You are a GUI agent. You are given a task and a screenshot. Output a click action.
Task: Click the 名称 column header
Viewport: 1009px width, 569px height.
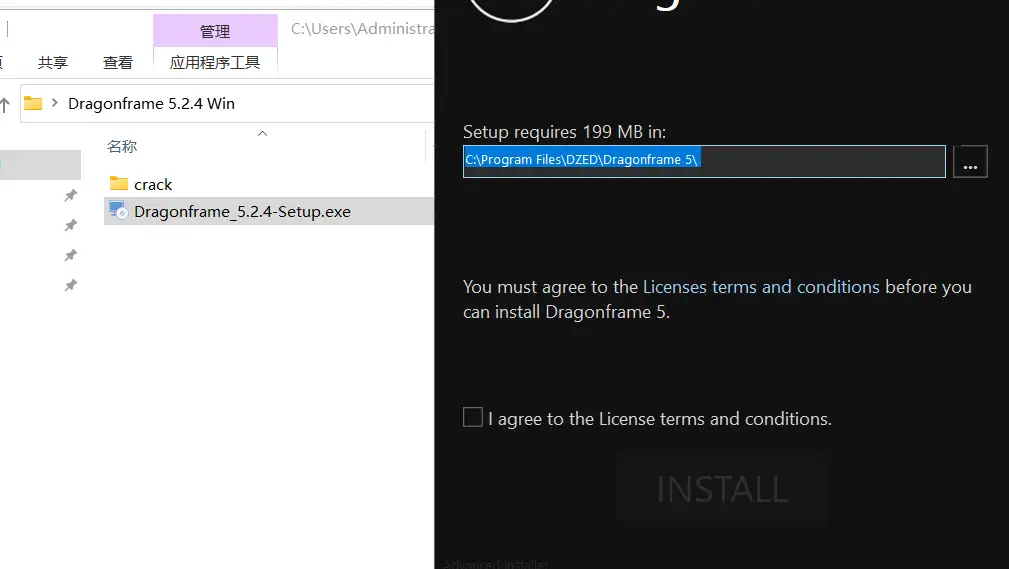tap(122, 147)
